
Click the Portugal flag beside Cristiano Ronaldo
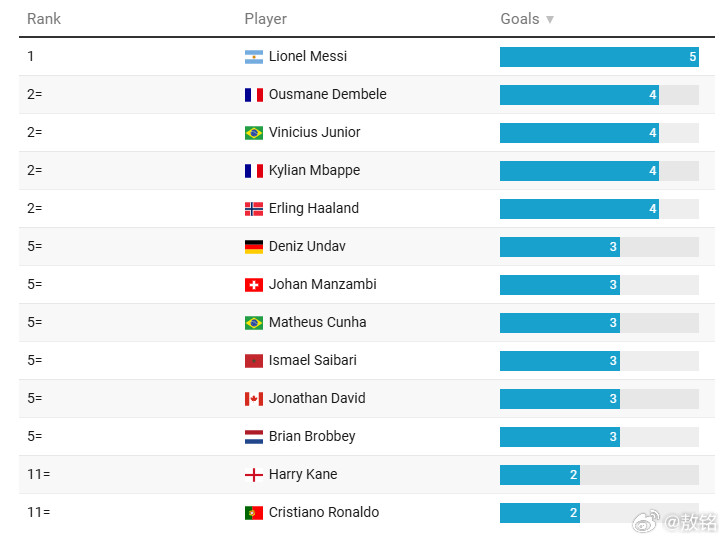(x=254, y=513)
